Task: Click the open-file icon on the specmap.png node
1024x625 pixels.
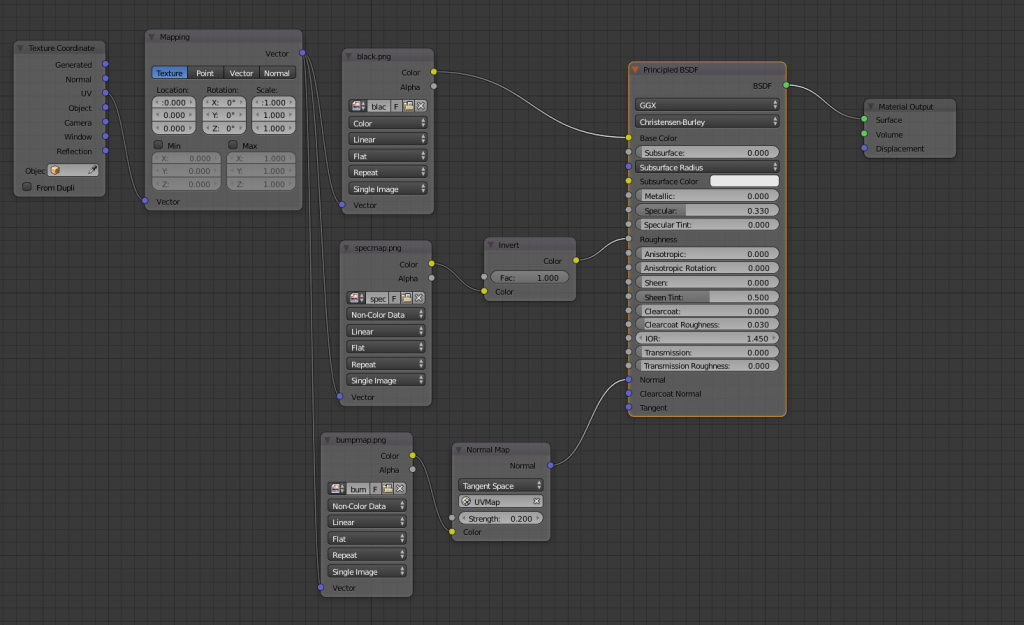Action: [408, 298]
